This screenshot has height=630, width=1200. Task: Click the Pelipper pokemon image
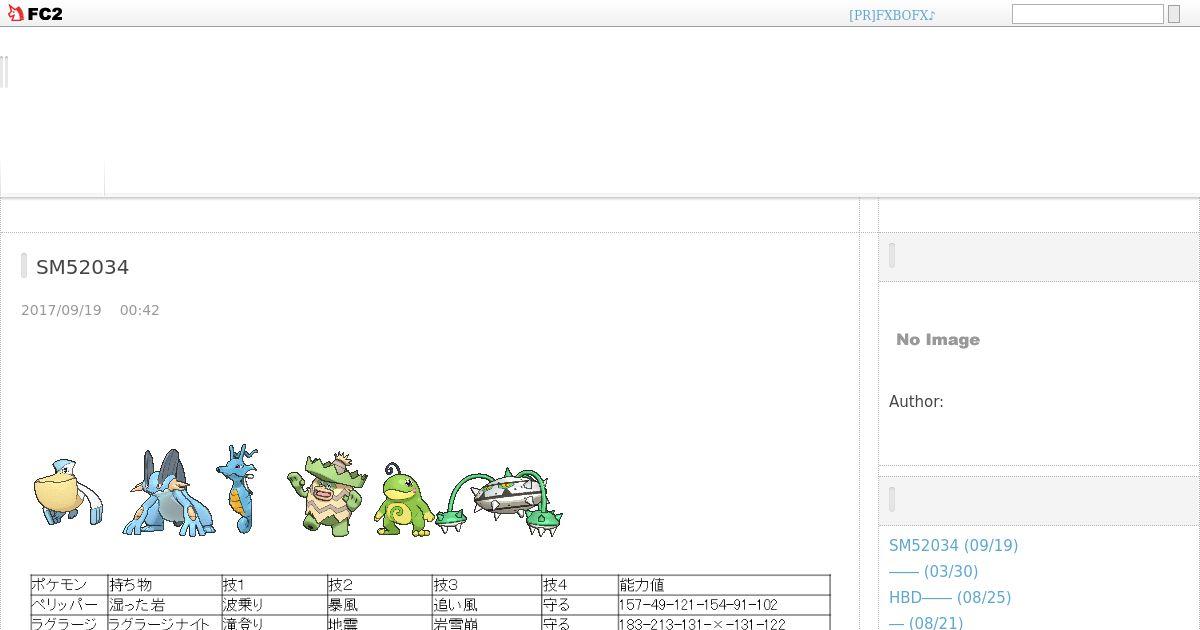68,492
